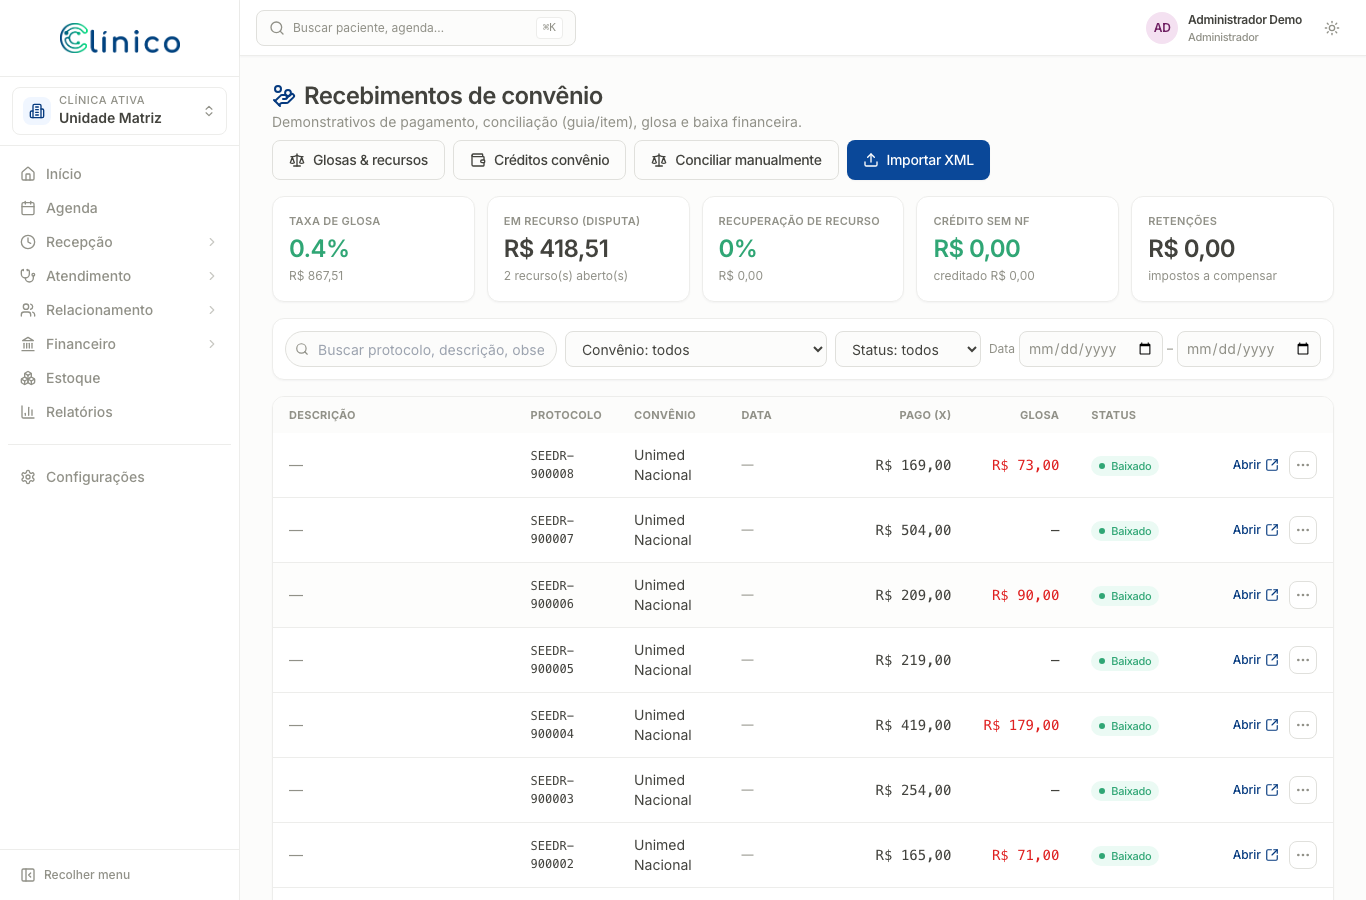Click the search magnifier icon in top bar
This screenshot has height=900, width=1366.
[x=277, y=28]
